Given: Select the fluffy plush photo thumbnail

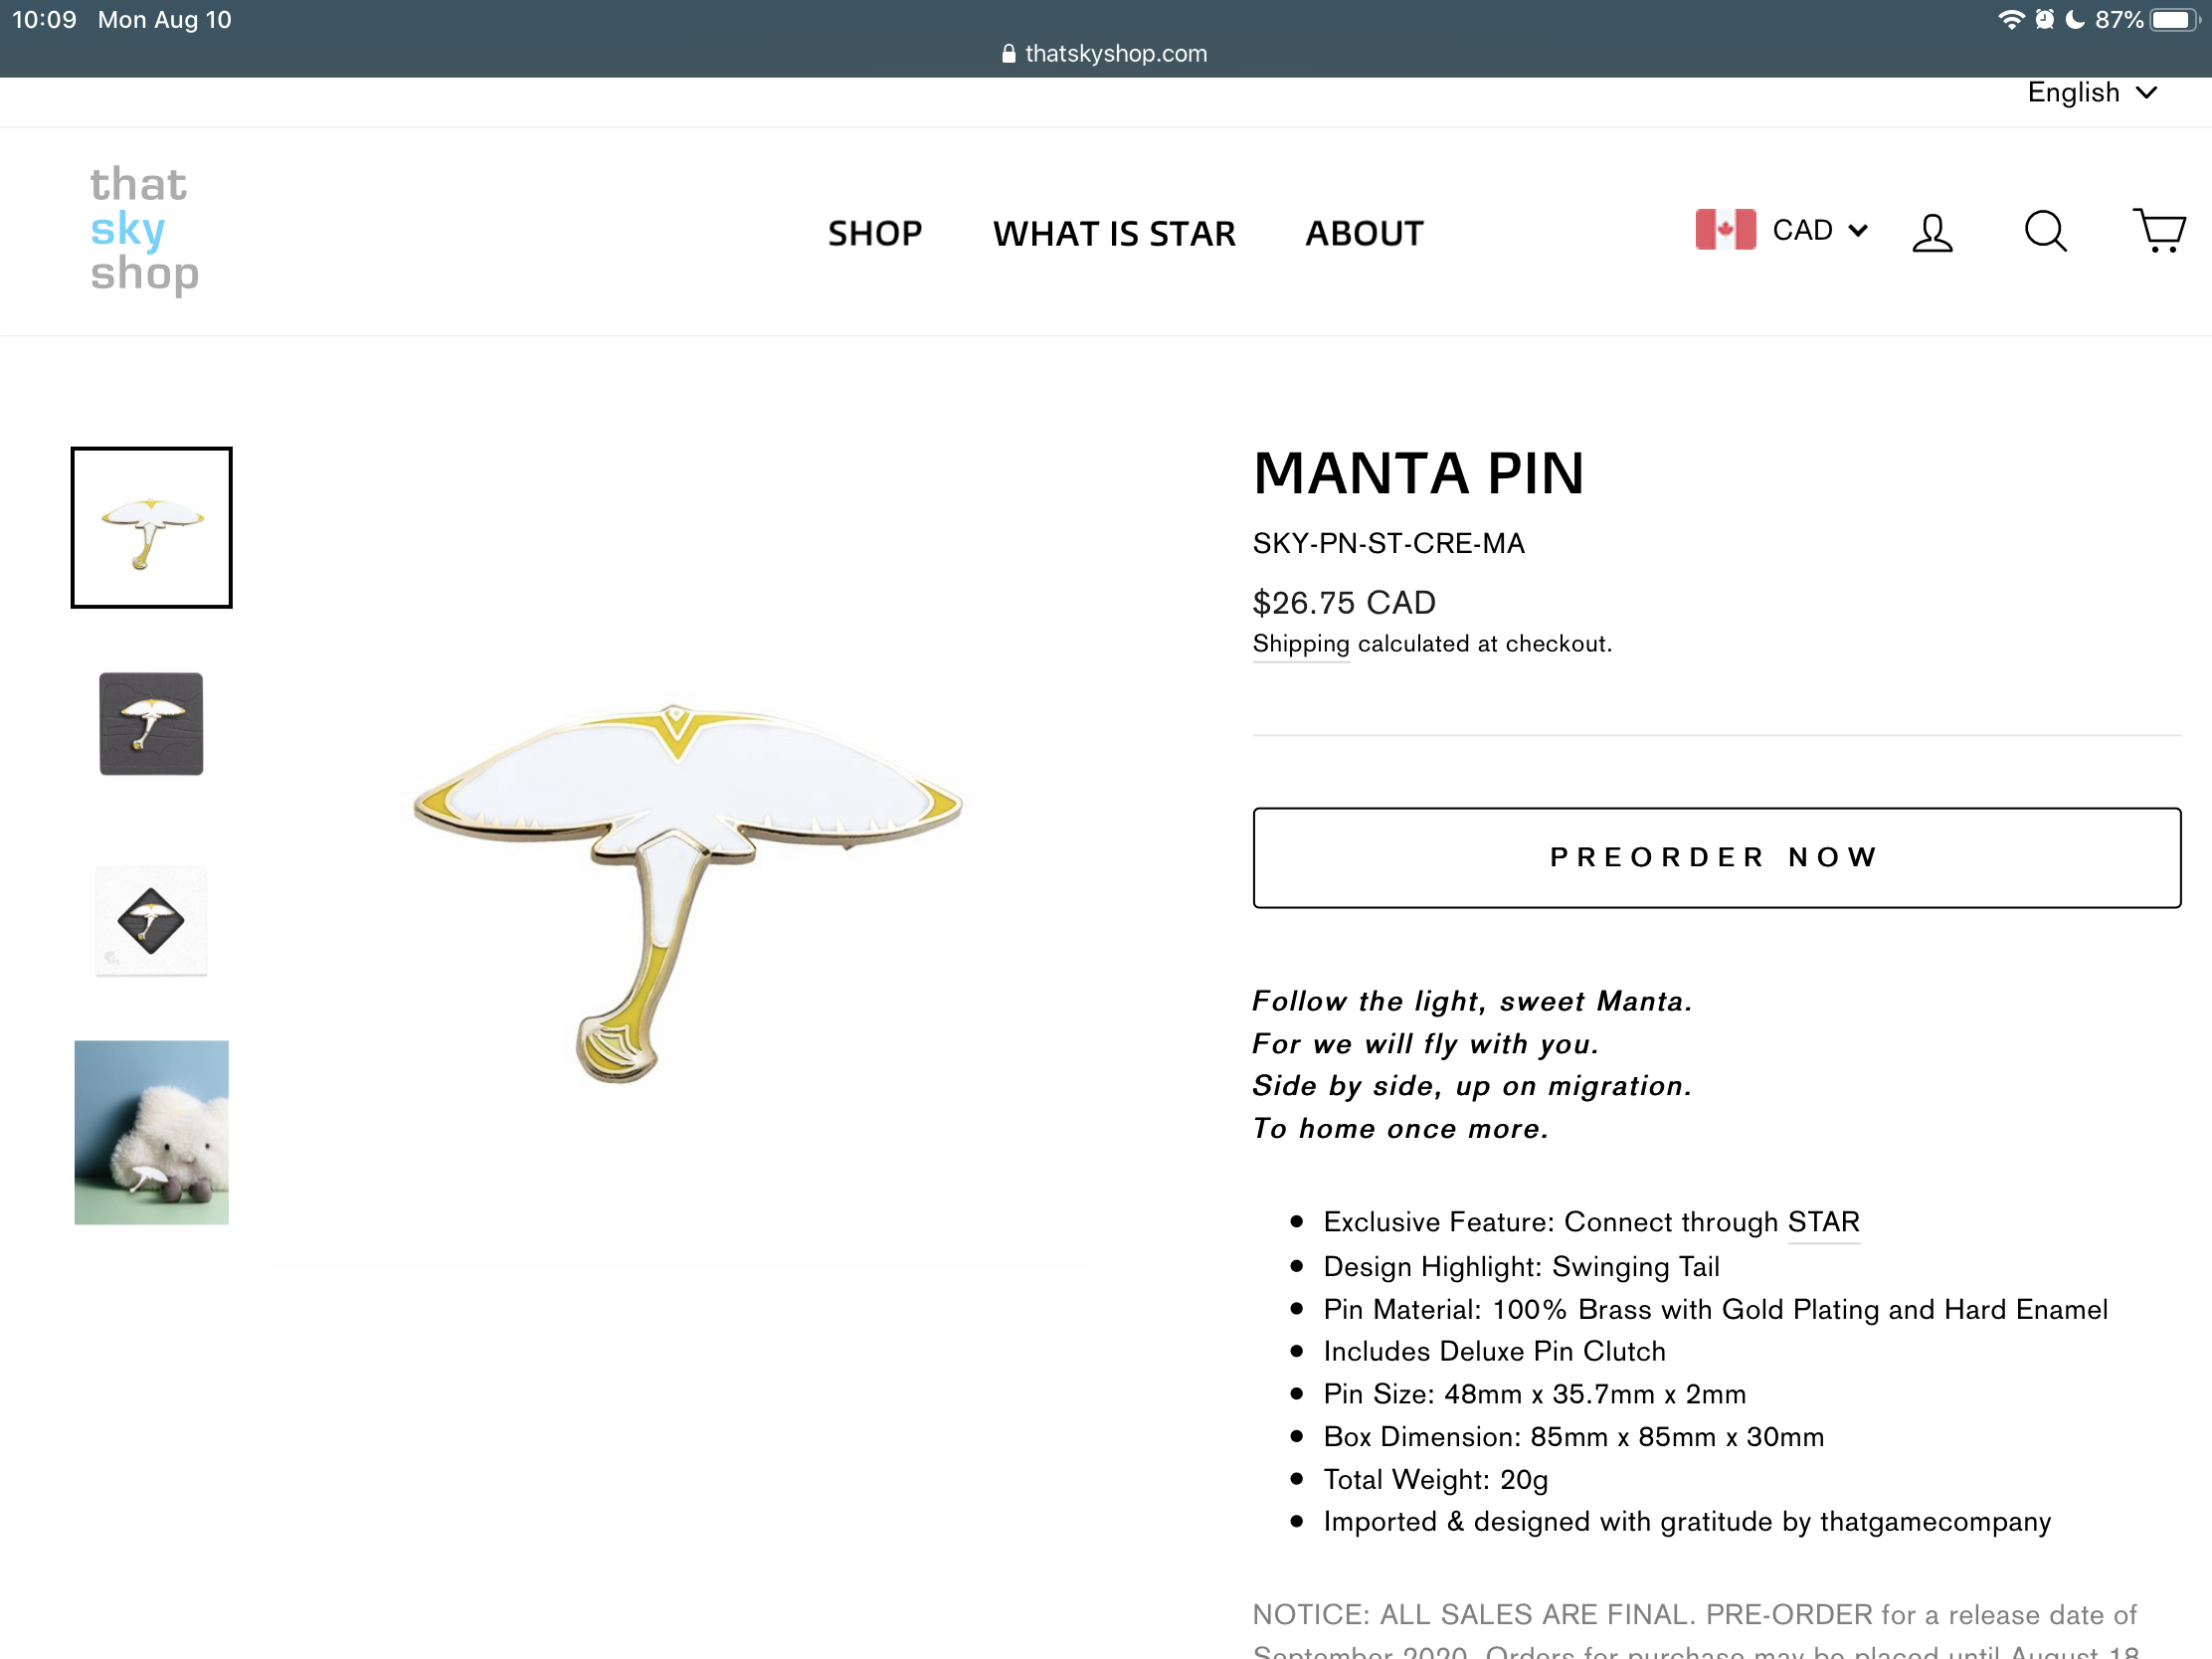Looking at the screenshot, I should pyautogui.click(x=151, y=1132).
